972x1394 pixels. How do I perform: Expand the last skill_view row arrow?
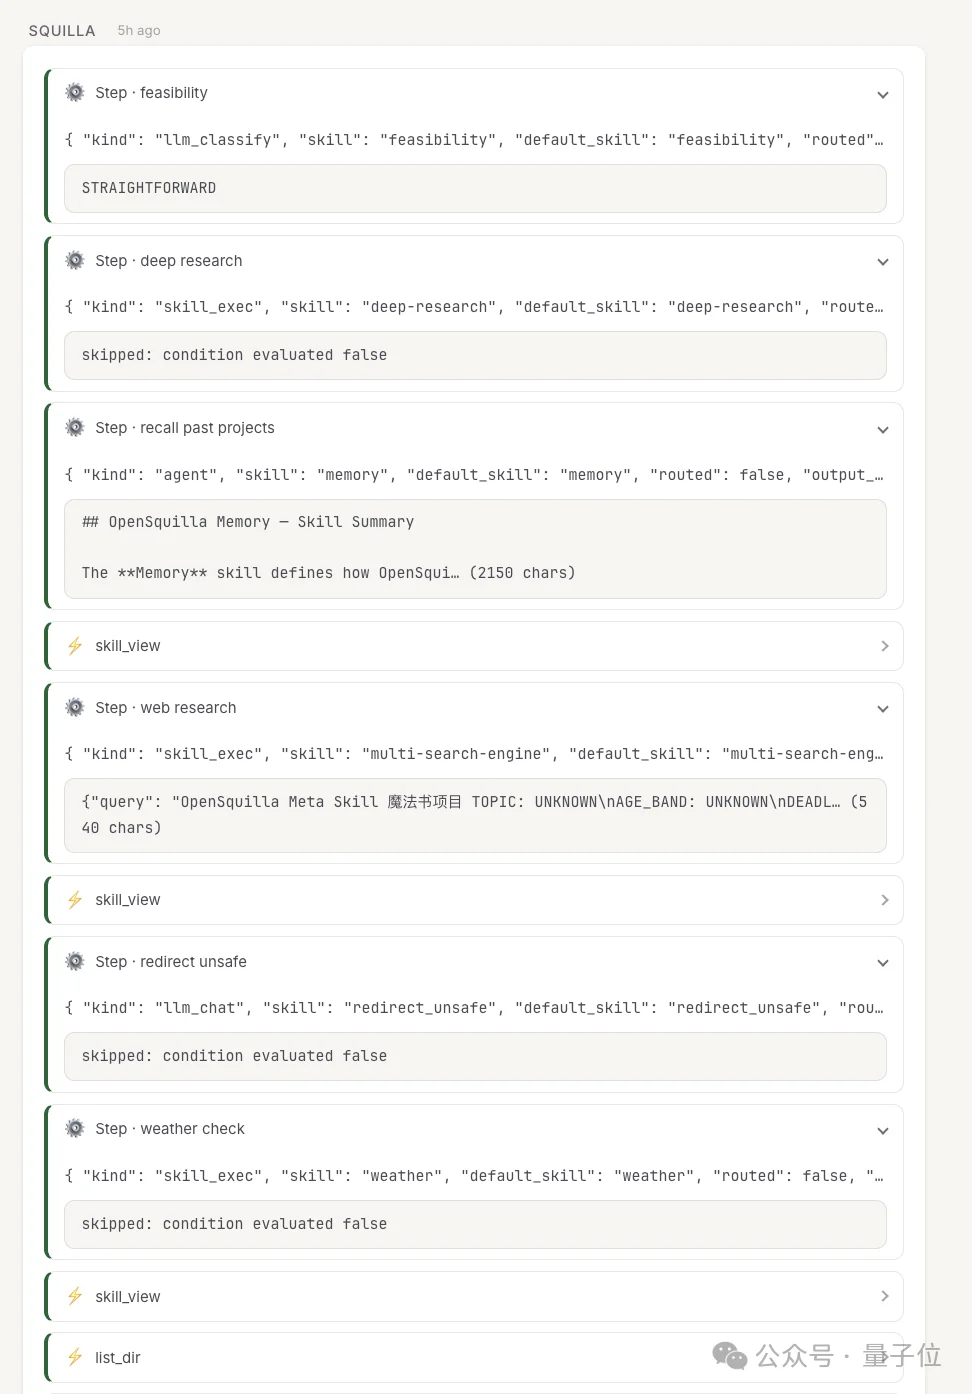tap(884, 1296)
